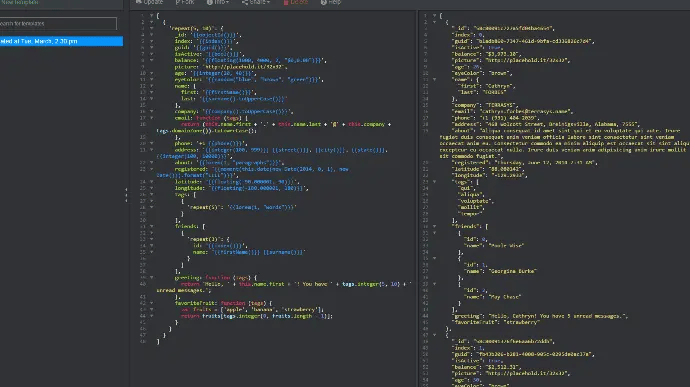Click the company toUpperCase template line
690x387 pixels.
click(234, 111)
